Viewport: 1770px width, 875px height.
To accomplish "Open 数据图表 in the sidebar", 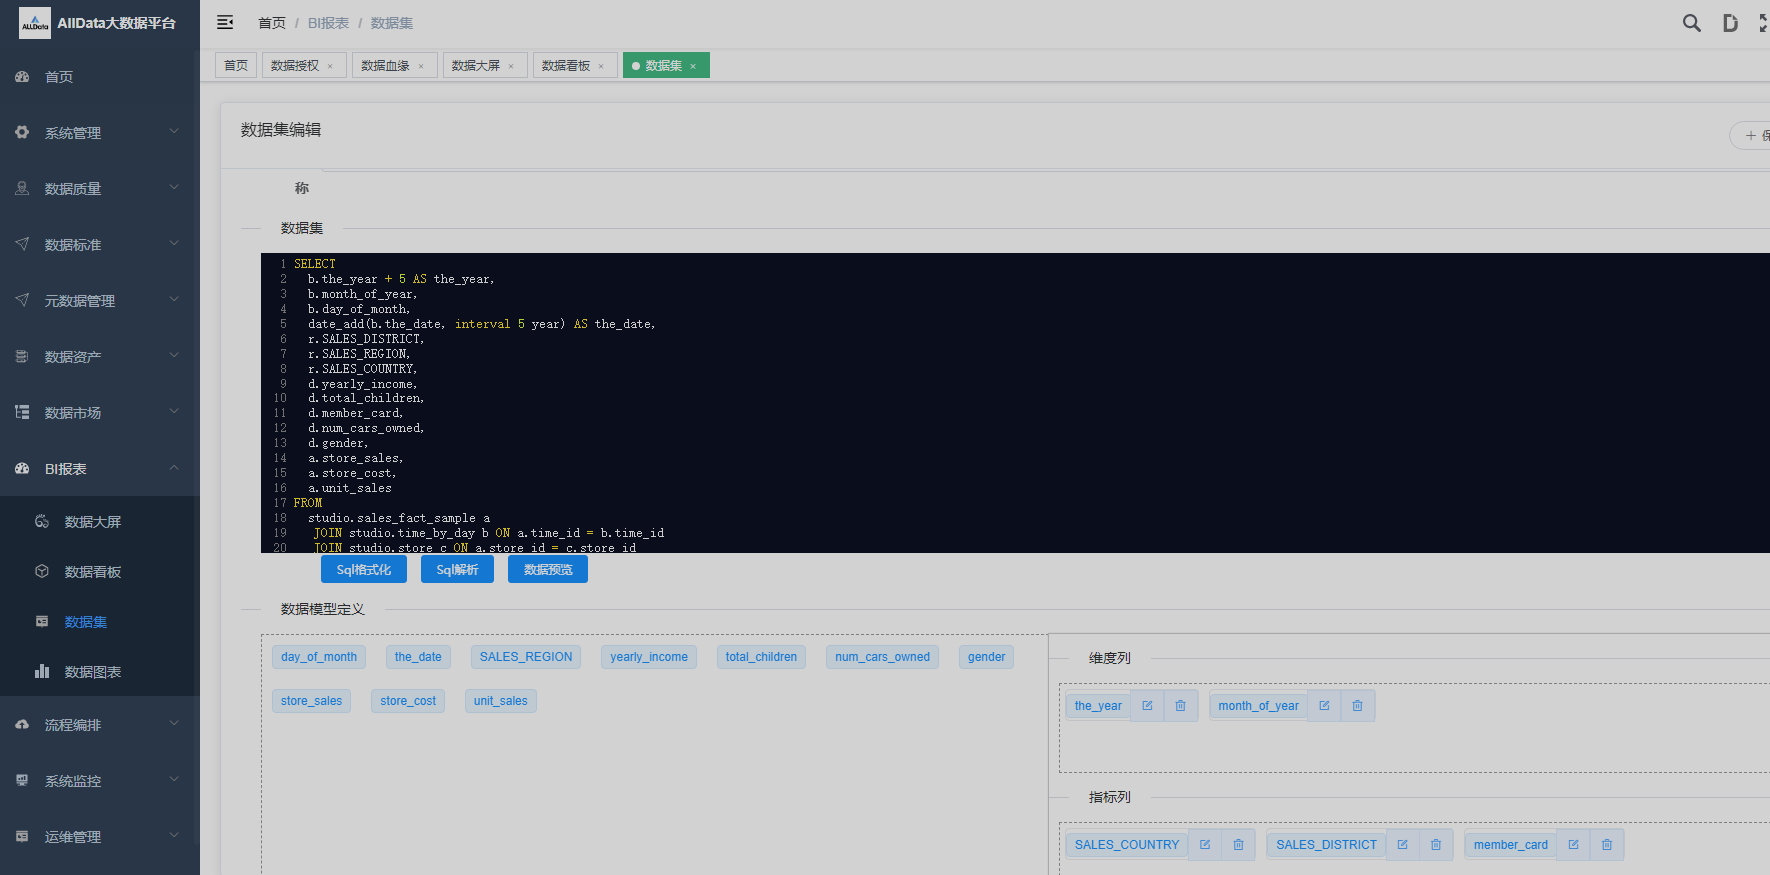I will tap(93, 672).
